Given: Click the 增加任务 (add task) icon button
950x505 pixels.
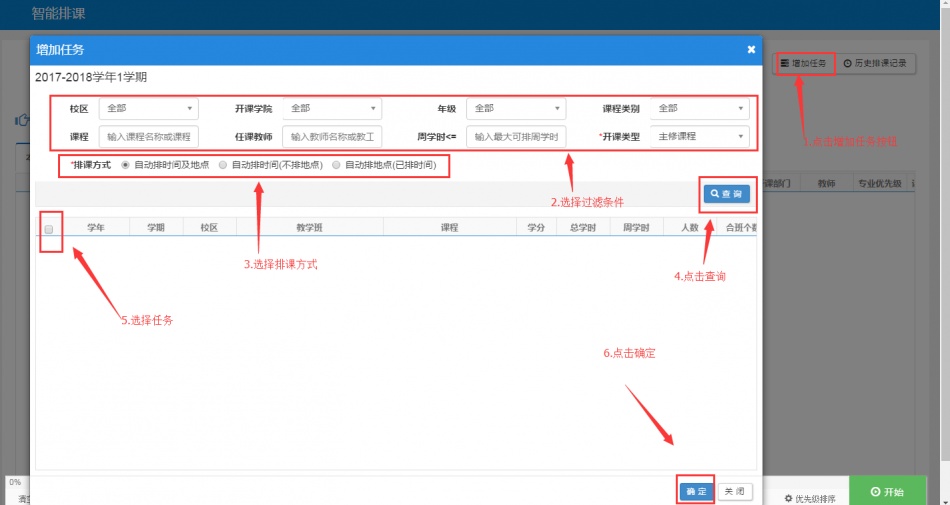Looking at the screenshot, I should tap(804, 63).
